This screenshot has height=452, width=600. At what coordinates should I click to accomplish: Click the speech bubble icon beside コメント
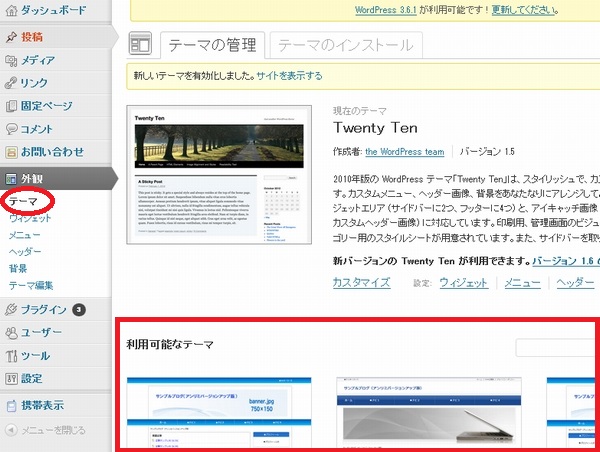click(11, 129)
